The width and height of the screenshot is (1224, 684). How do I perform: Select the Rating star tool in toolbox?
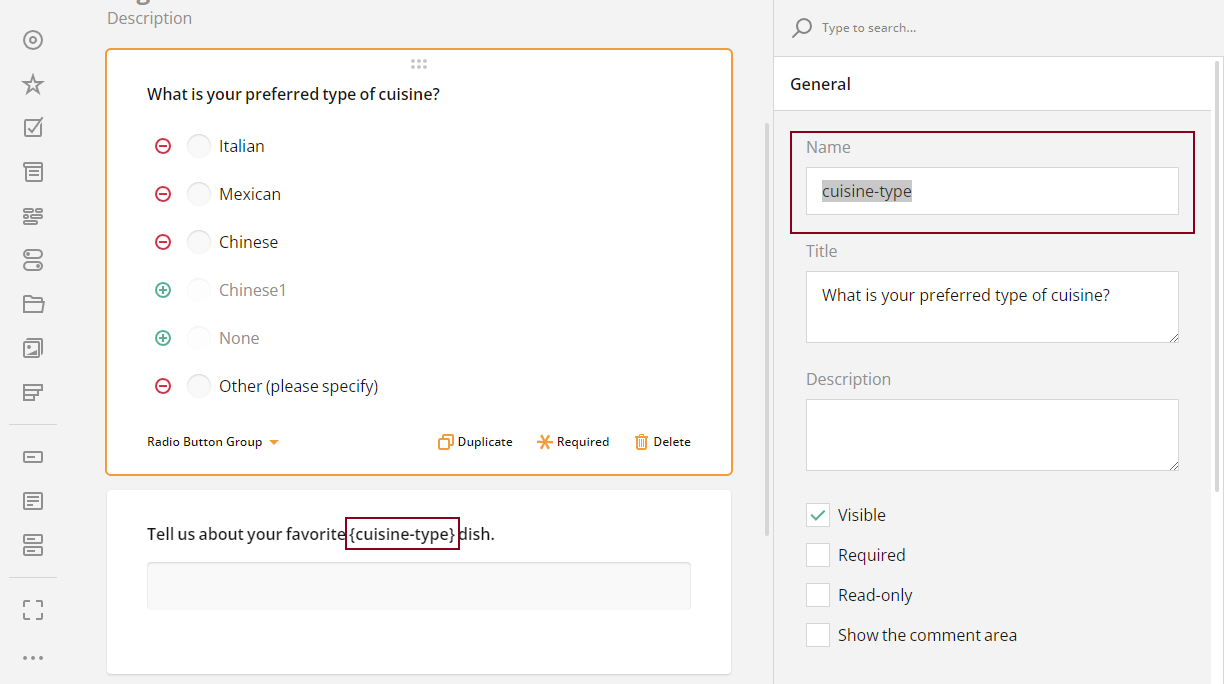32,84
